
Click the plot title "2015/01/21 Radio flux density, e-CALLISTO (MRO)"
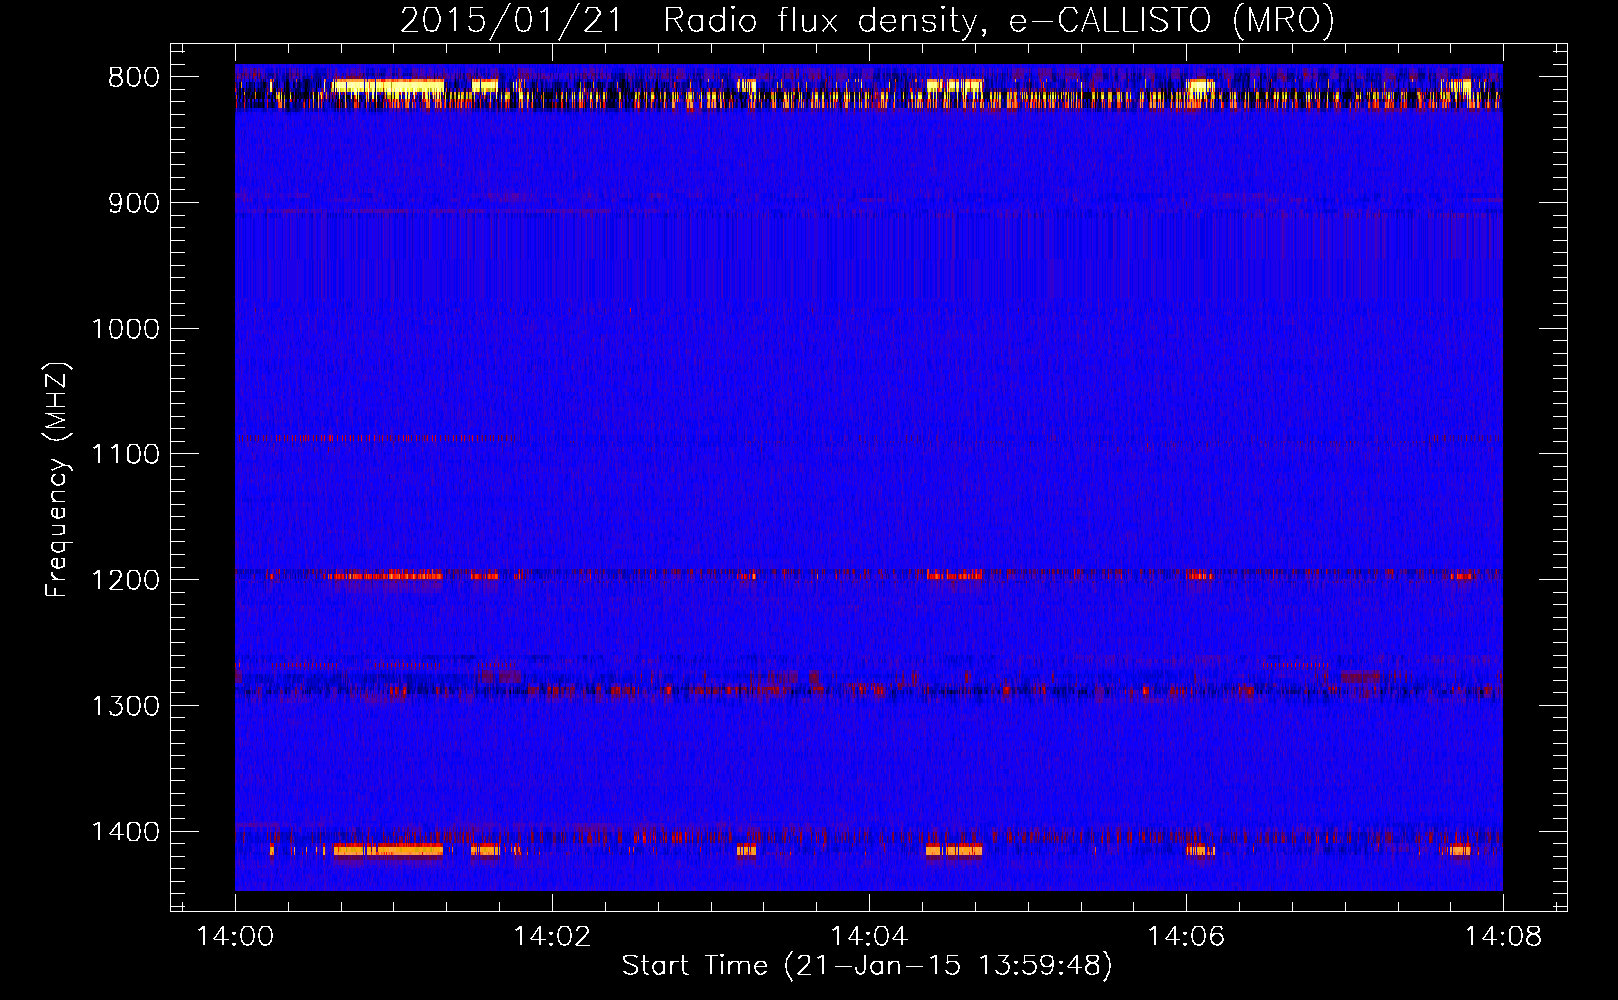pyautogui.click(x=867, y=20)
